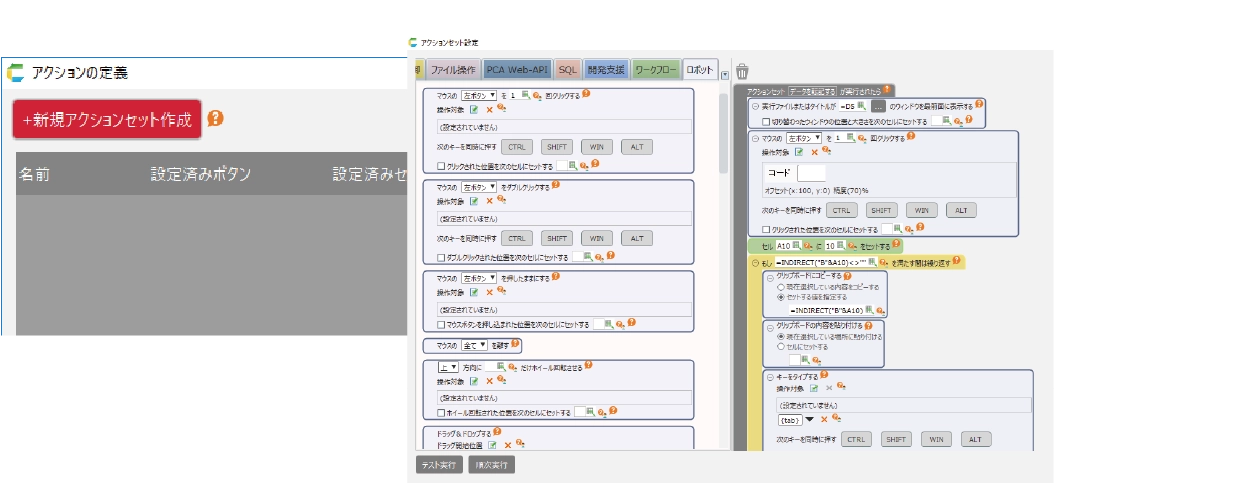
Task: Switch to ファイル操作 tab
Action: [453, 70]
